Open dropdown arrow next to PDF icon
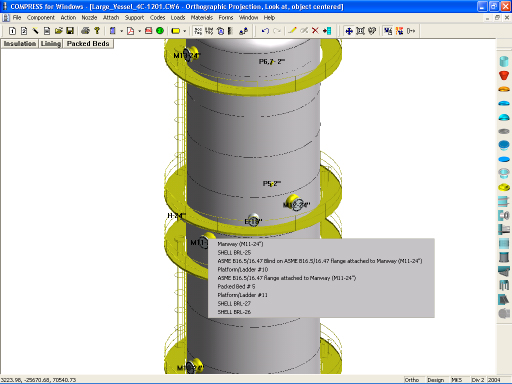 139,31
